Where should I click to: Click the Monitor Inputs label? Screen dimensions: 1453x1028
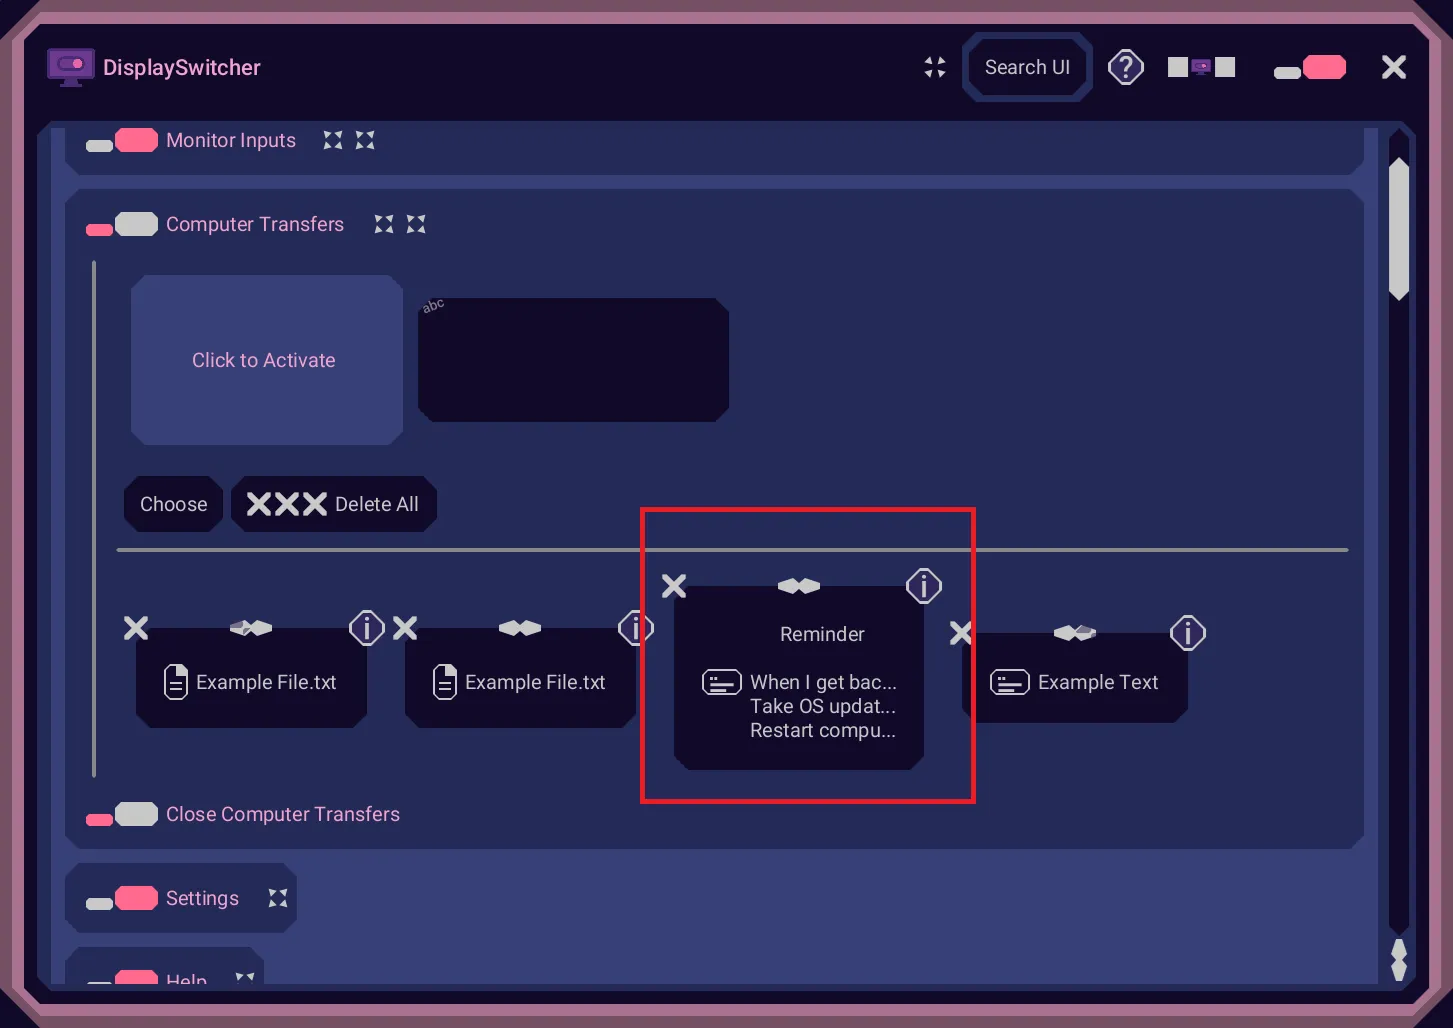click(231, 140)
